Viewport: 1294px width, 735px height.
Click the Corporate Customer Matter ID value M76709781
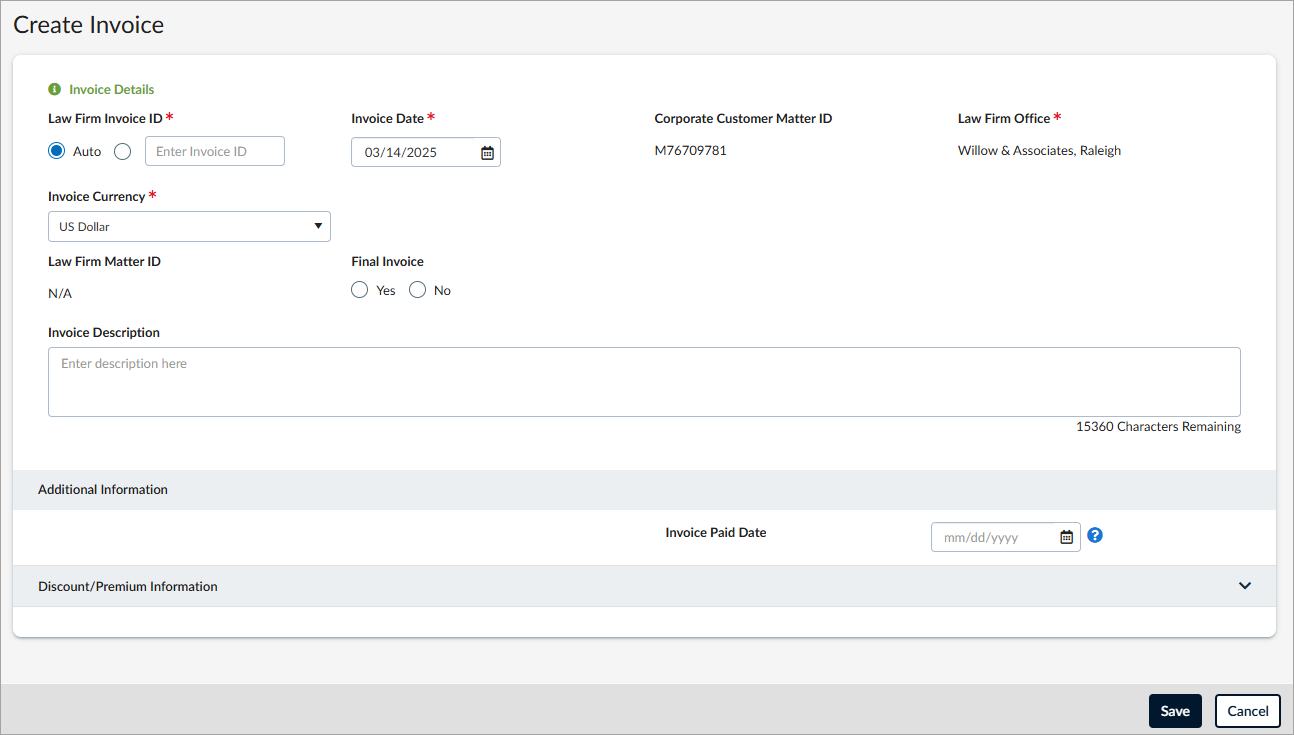click(x=692, y=150)
